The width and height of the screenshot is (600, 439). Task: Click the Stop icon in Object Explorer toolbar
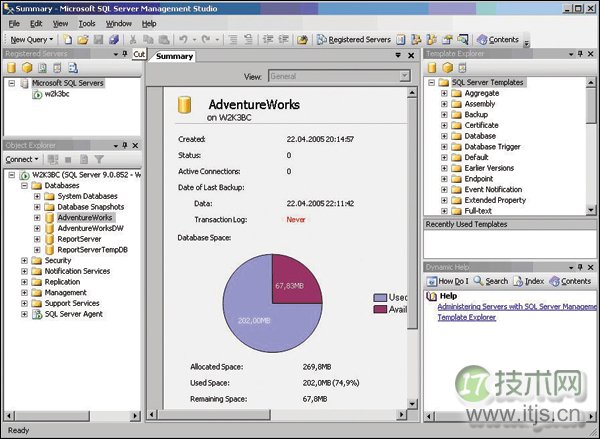[68, 159]
